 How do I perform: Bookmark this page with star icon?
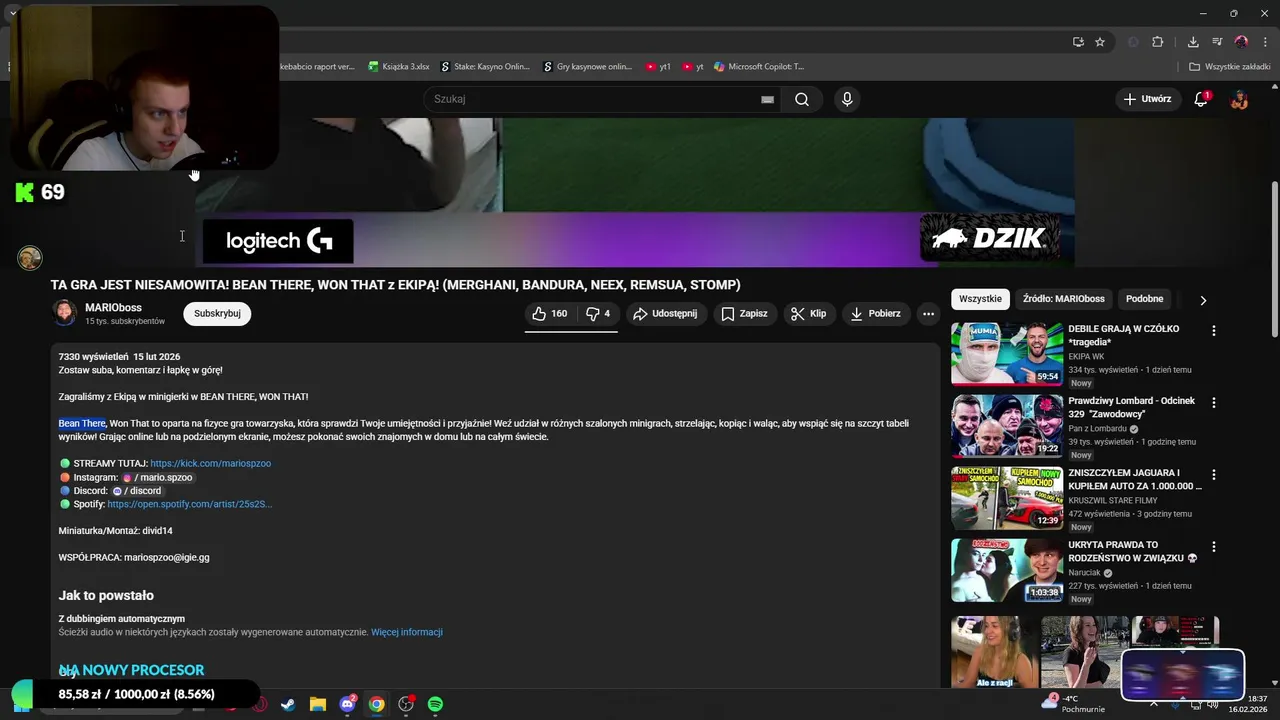coord(1100,42)
